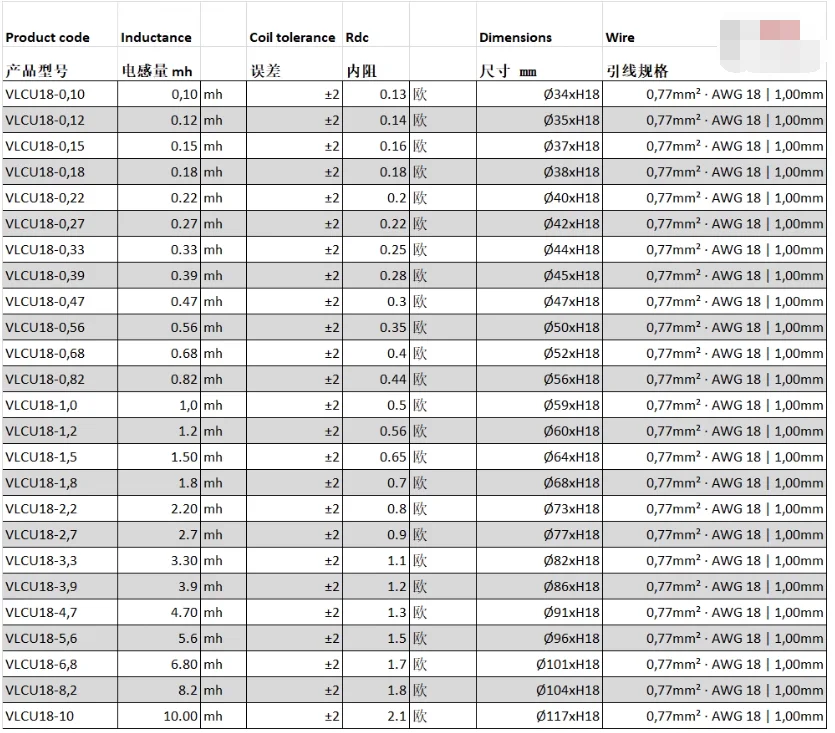
Task: Click the dimension cell Ø73xH18
Action: point(539,509)
